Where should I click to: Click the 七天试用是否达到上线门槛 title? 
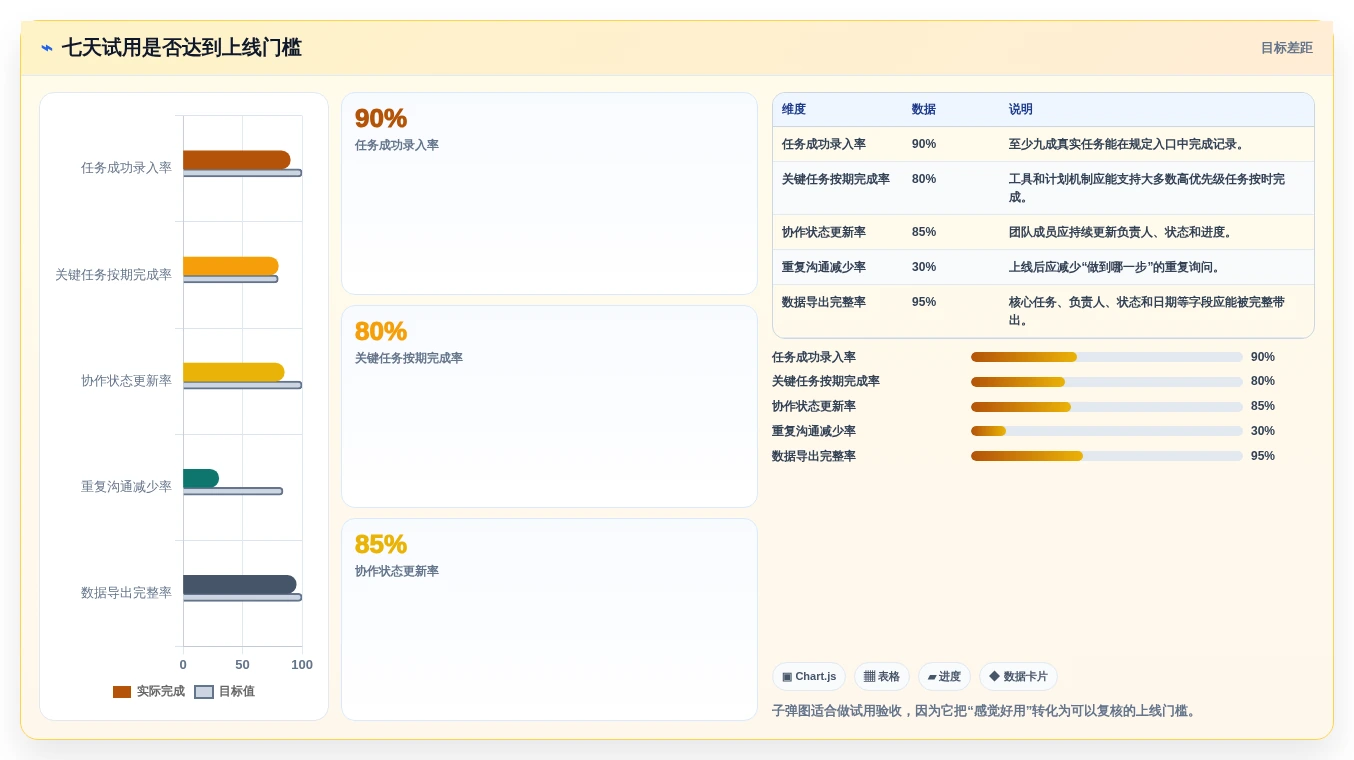pyautogui.click(x=182, y=48)
